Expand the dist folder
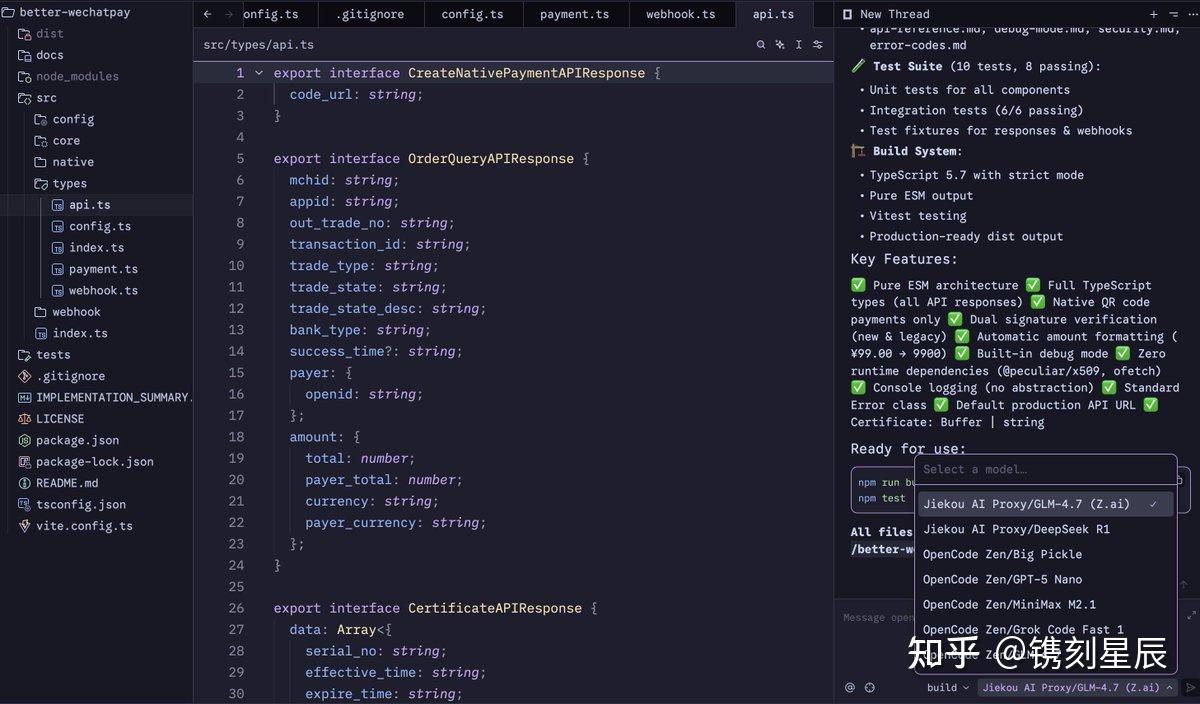Screen dimensions: 1200x704 (x=41, y=34)
